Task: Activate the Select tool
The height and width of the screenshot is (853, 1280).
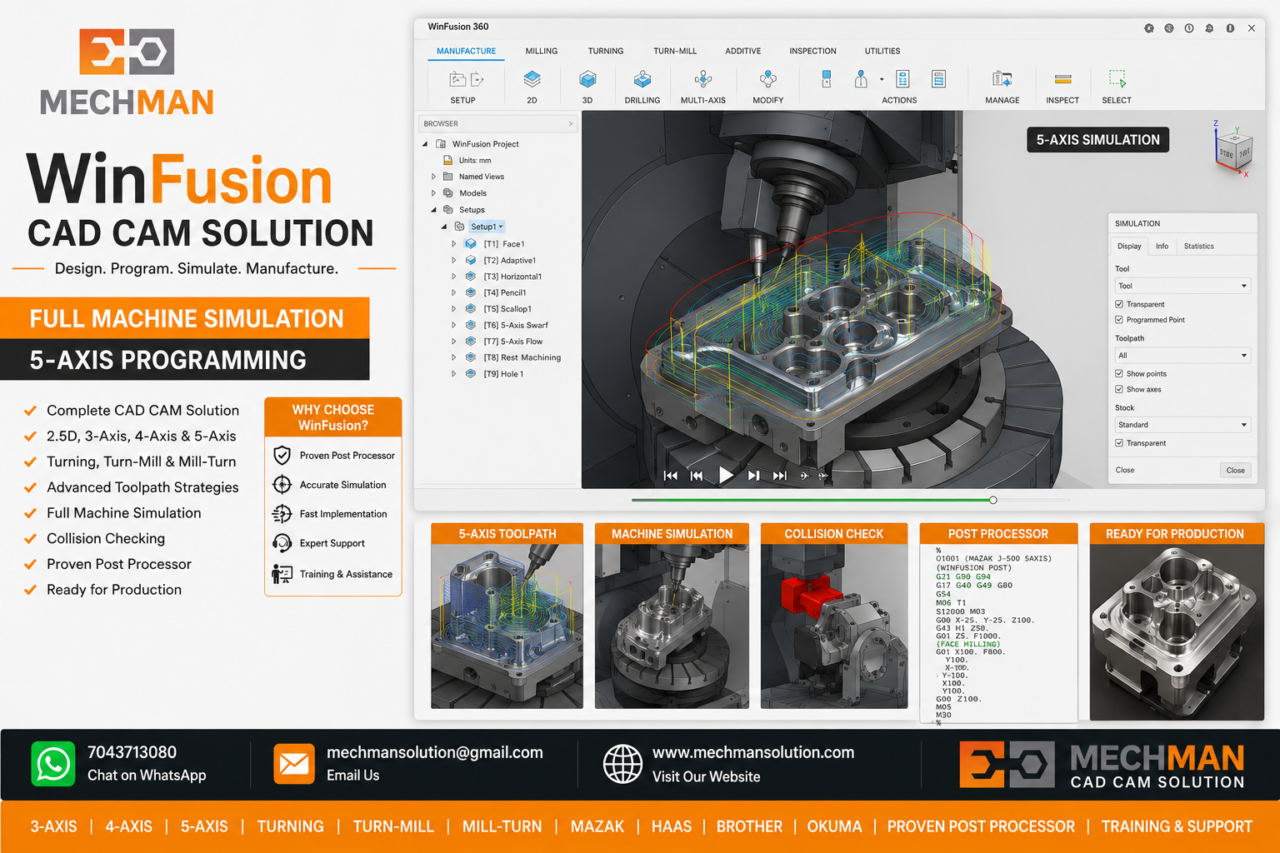Action: click(1117, 86)
